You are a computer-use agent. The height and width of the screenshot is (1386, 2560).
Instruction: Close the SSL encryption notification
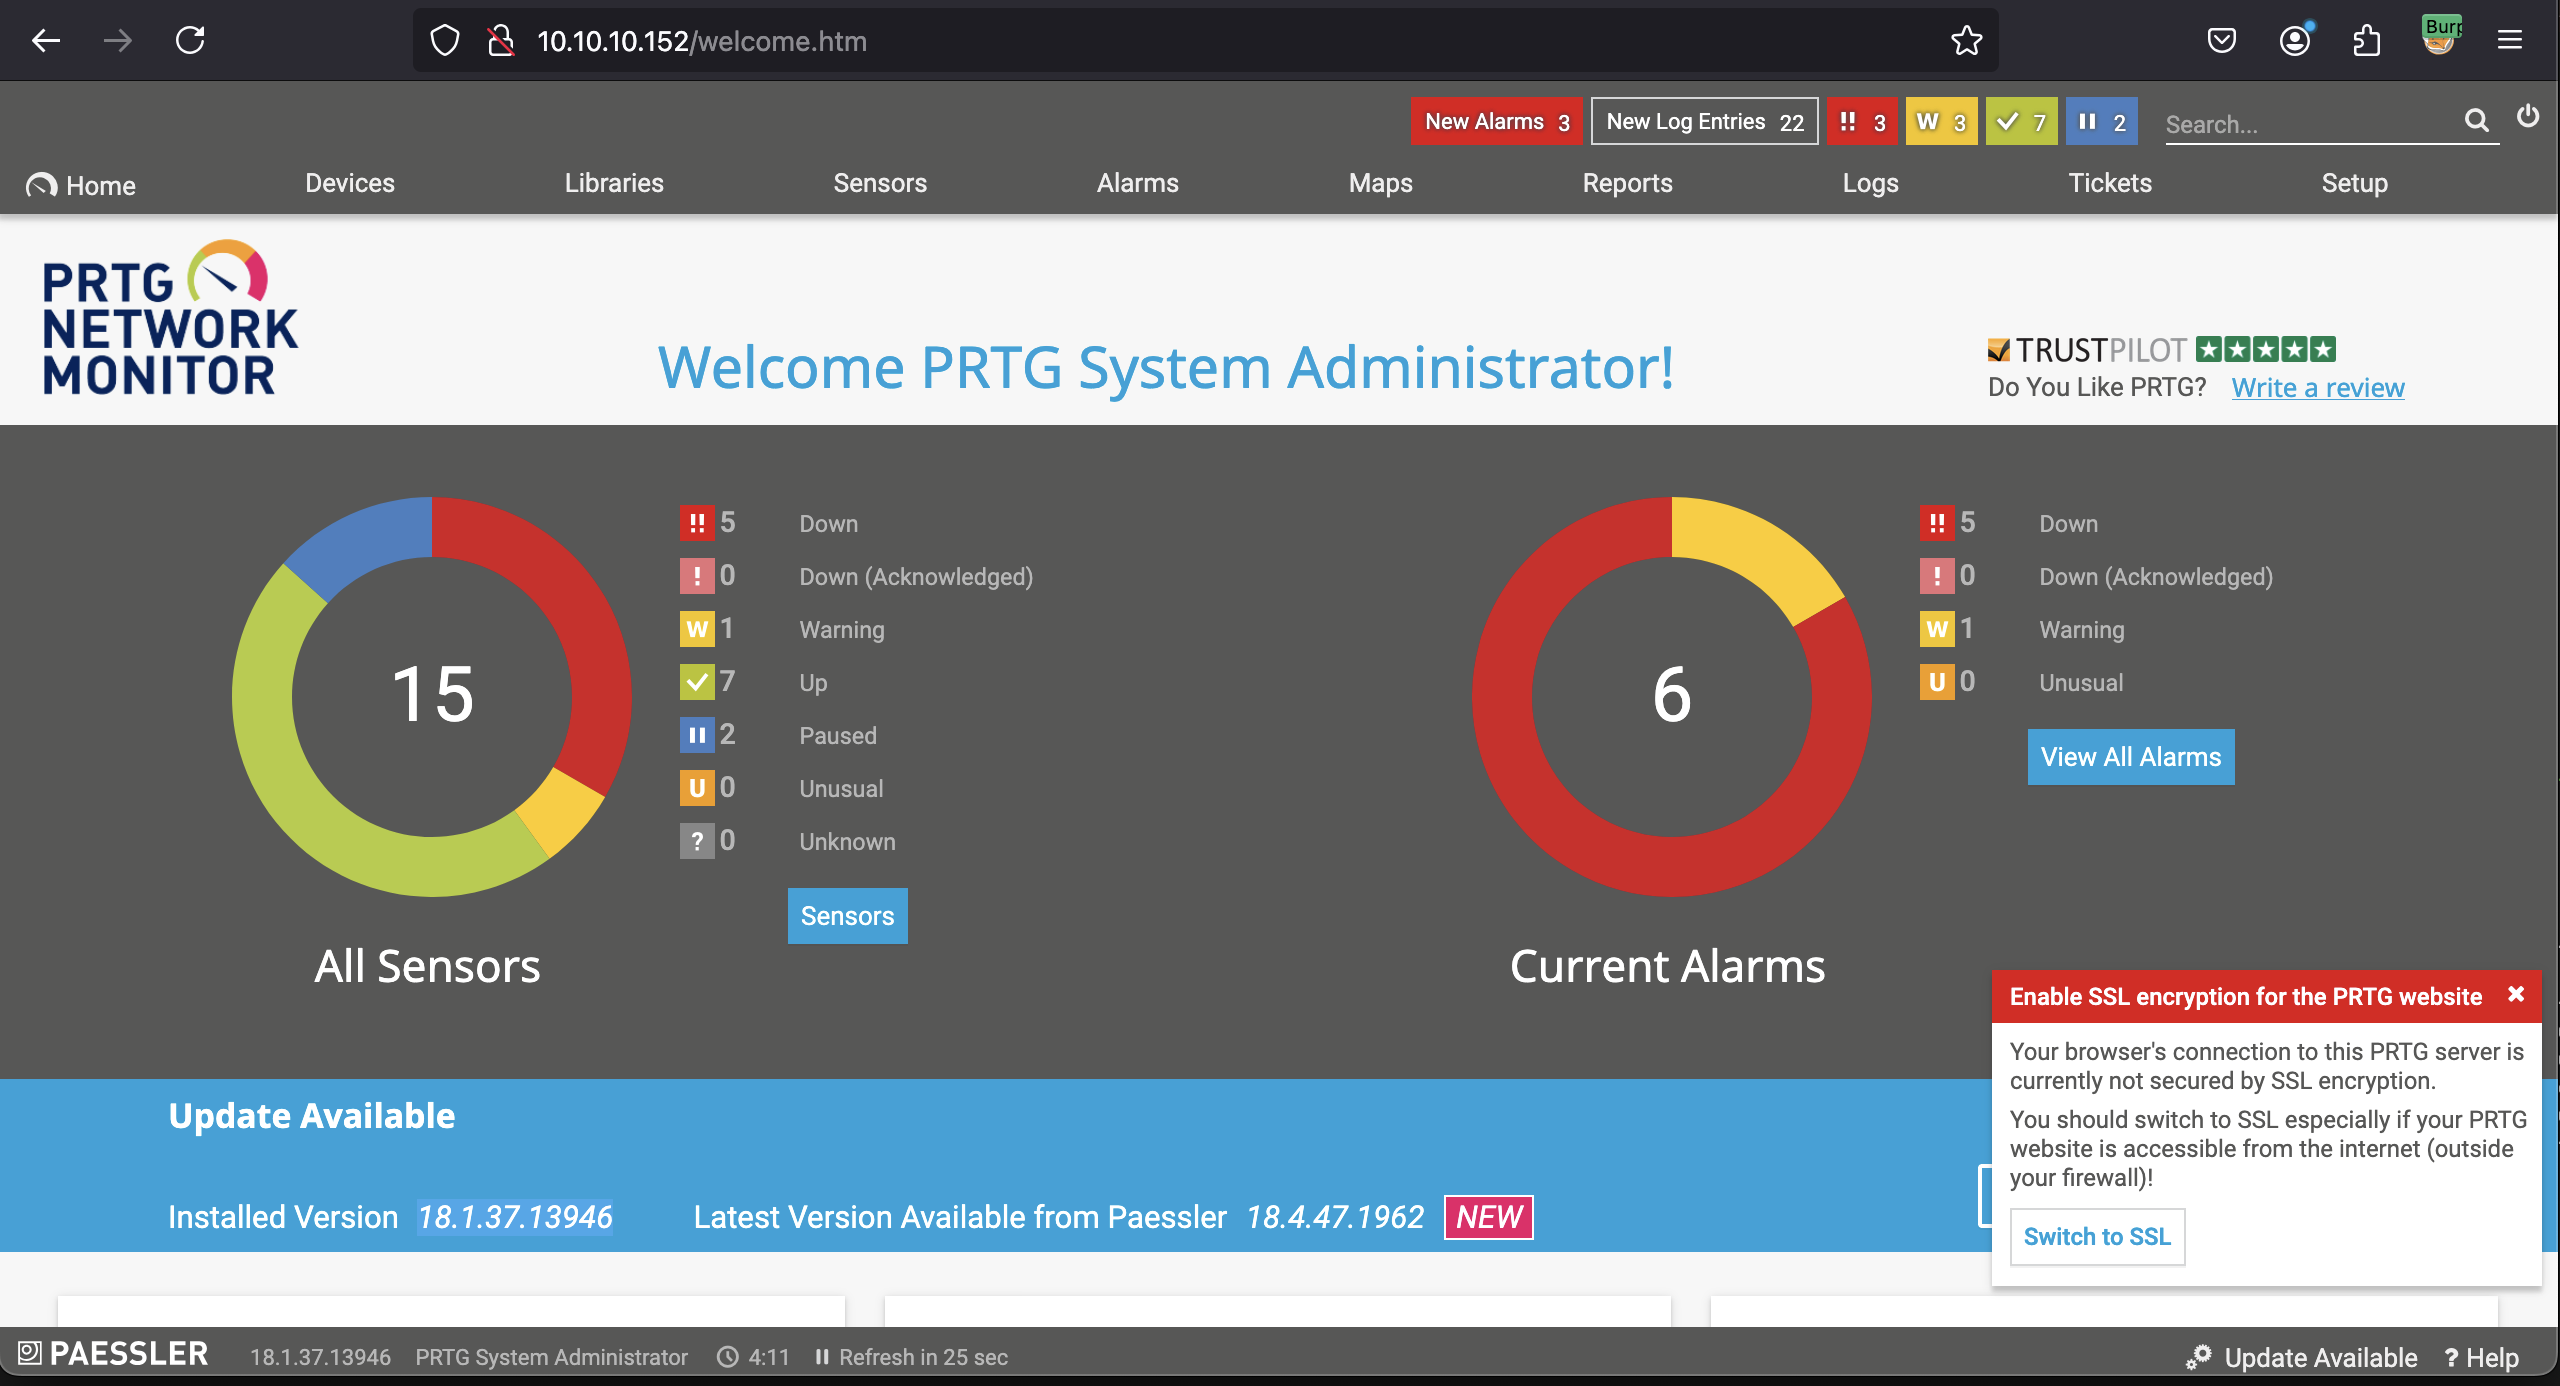coord(2516,994)
